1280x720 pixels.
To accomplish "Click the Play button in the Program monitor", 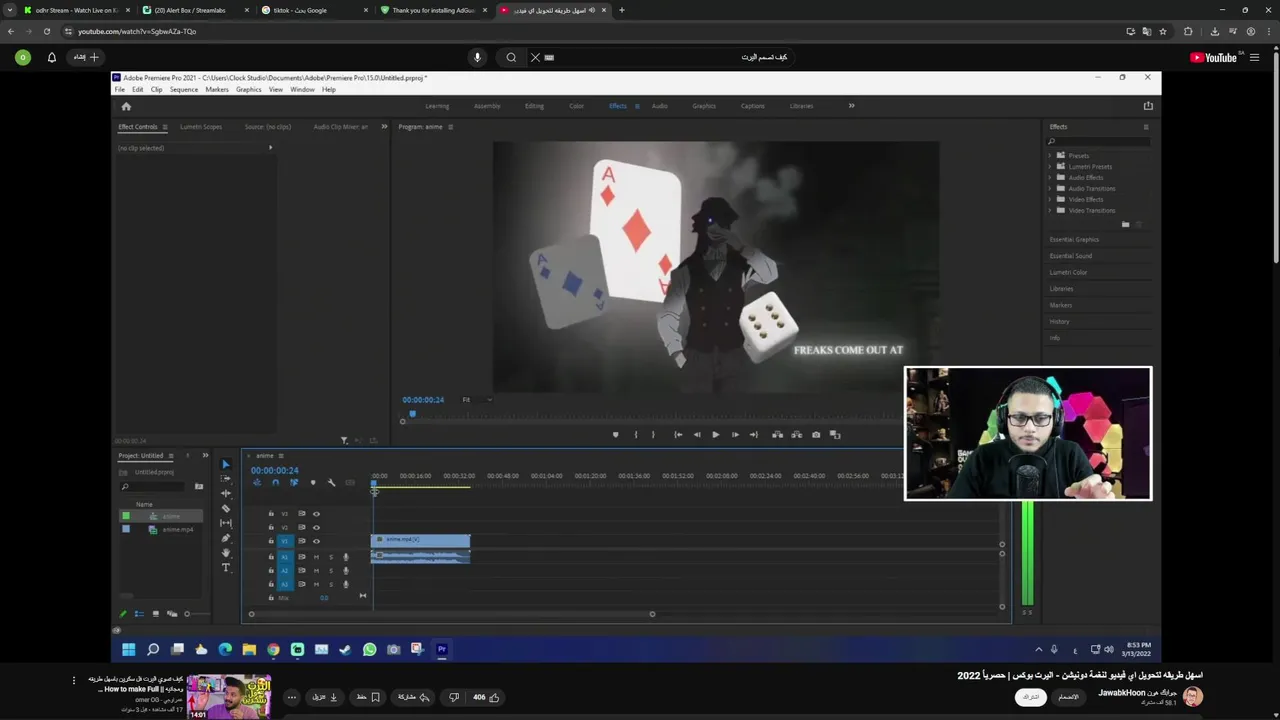I will (x=715, y=435).
